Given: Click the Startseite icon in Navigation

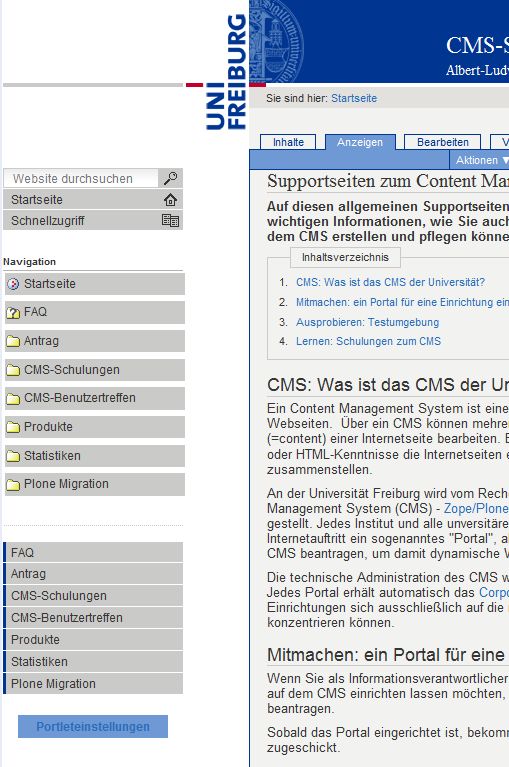Looking at the screenshot, I should coord(13,284).
